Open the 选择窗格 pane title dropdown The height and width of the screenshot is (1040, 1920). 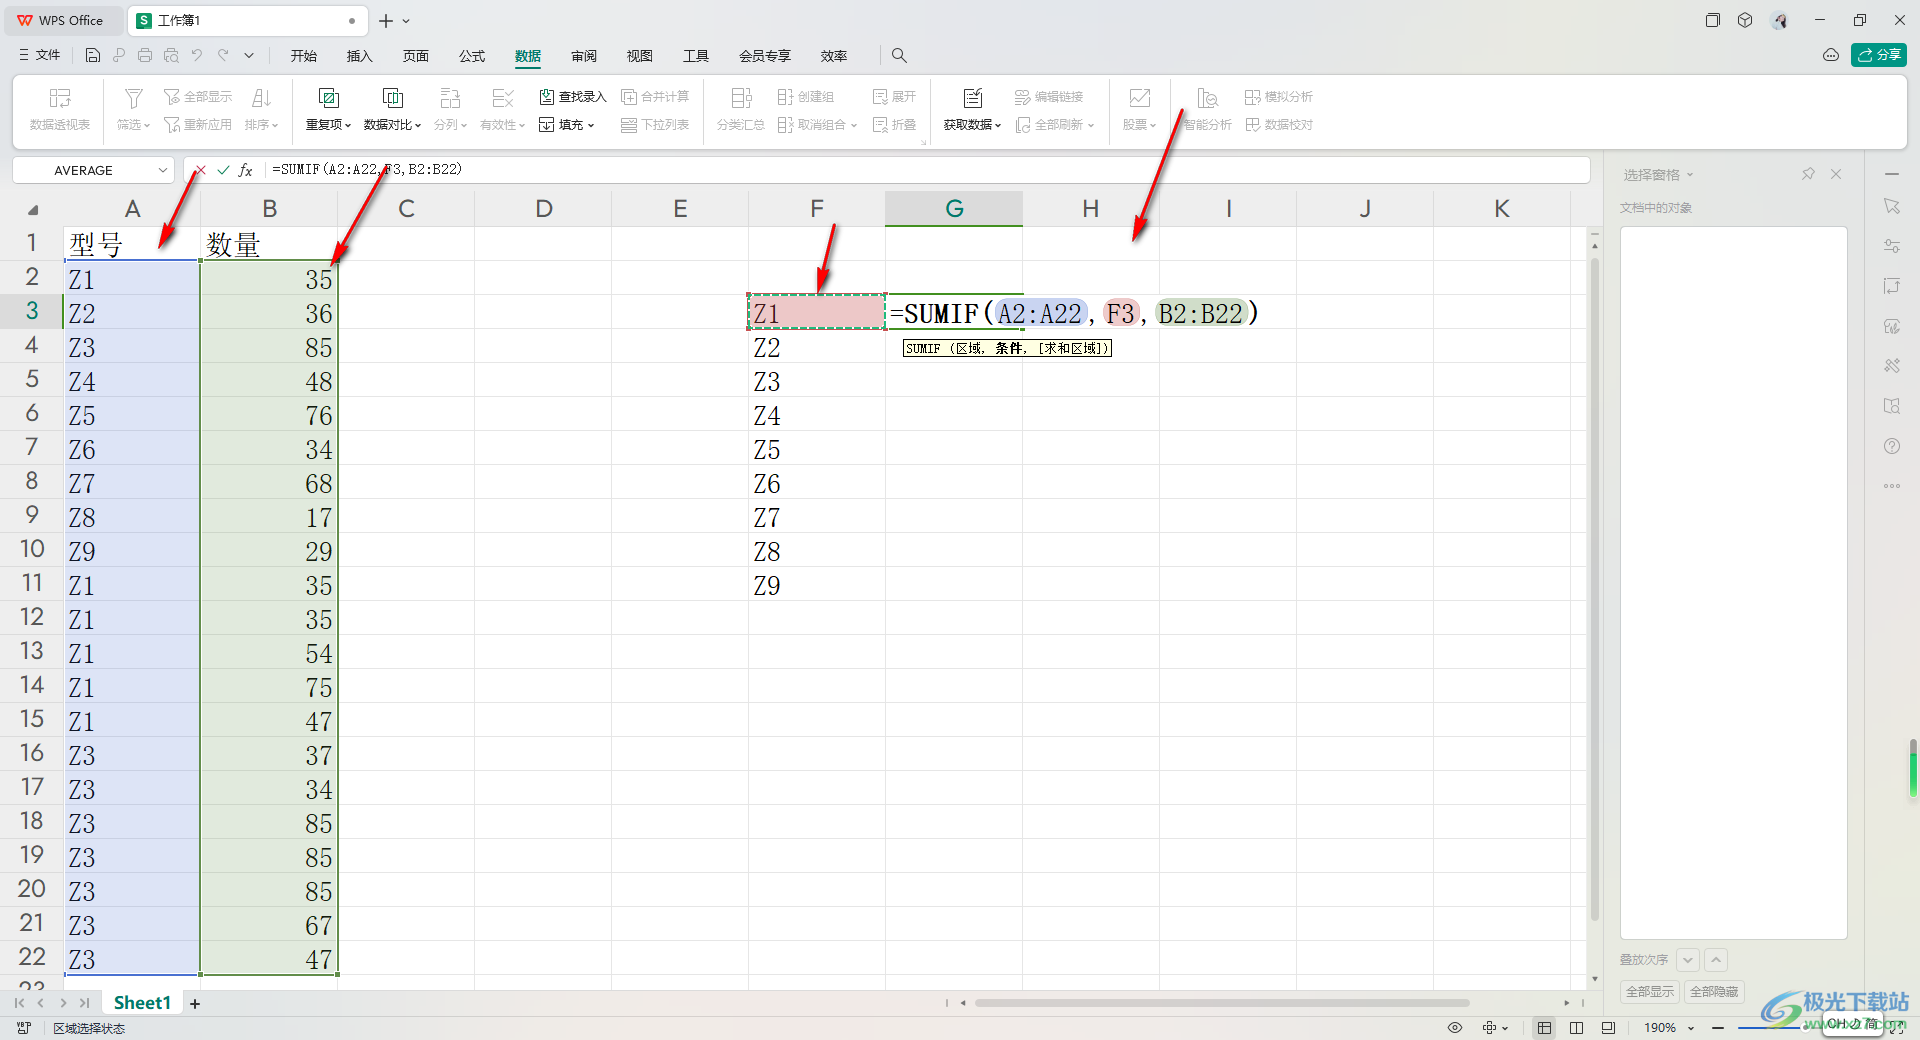coord(1690,175)
